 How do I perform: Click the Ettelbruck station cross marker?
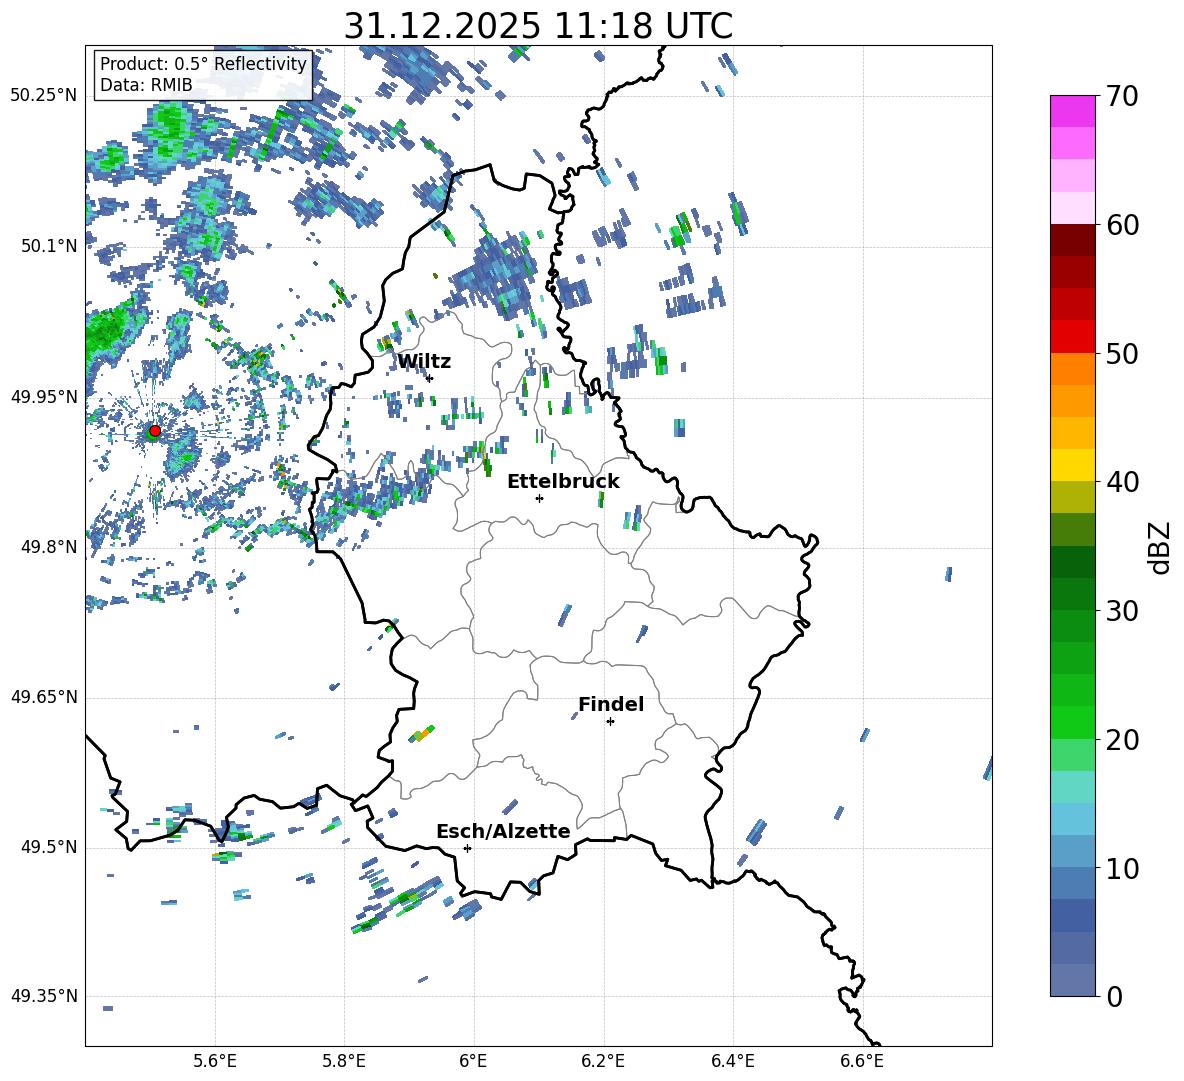click(539, 498)
